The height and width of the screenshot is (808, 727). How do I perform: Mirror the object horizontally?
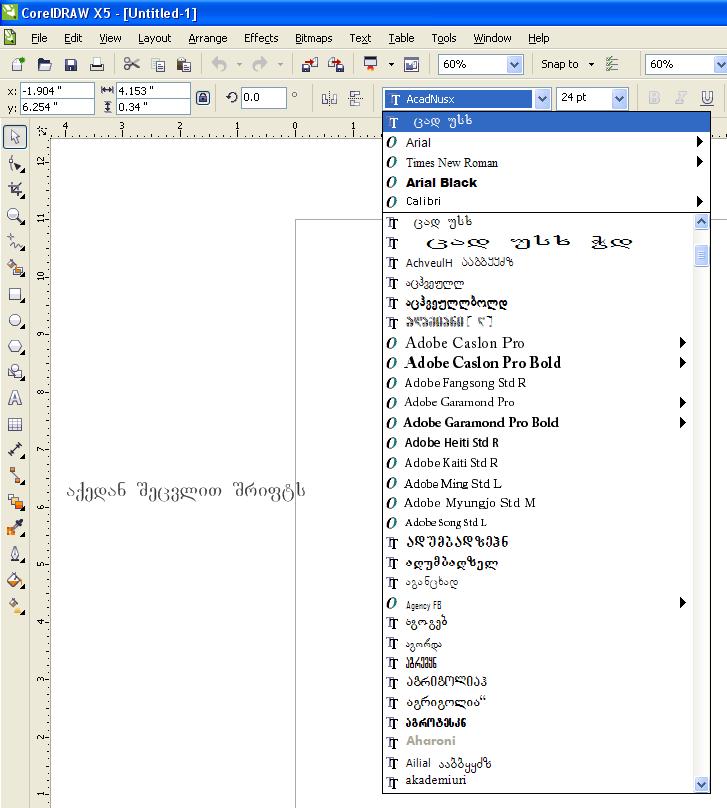tap(329, 98)
